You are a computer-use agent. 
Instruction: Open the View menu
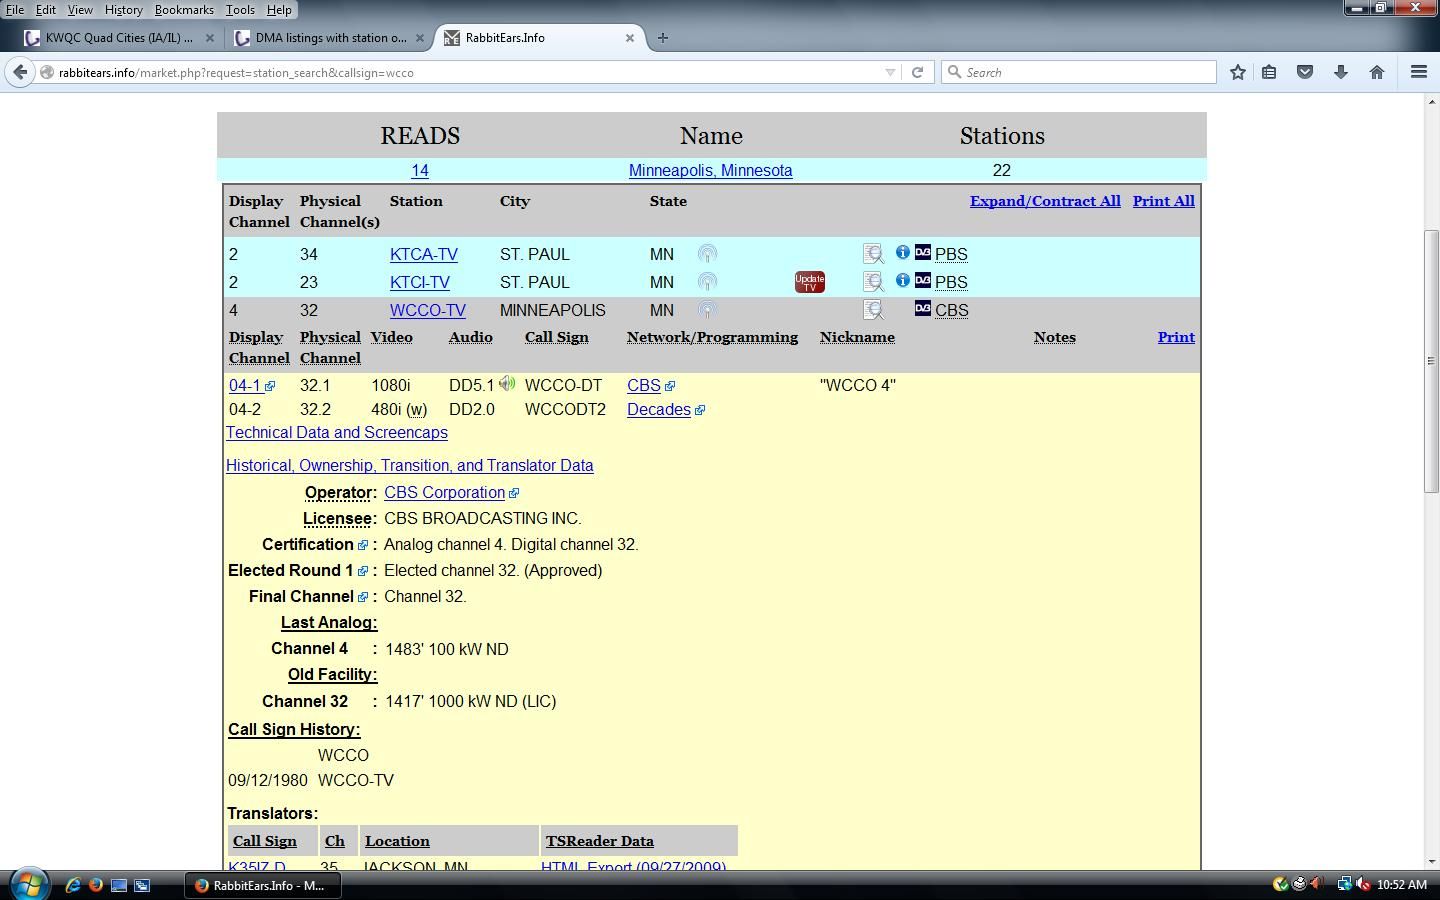click(x=80, y=9)
